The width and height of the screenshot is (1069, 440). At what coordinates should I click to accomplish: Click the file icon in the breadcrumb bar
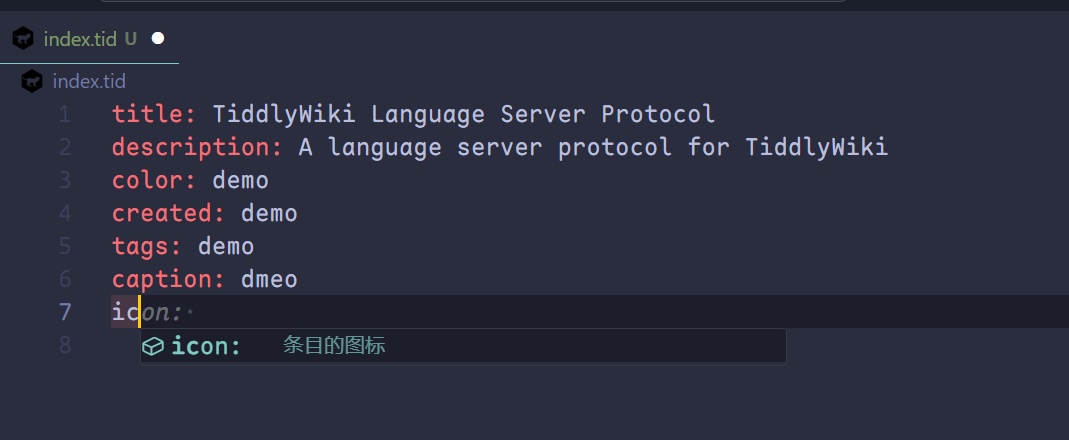[31, 81]
